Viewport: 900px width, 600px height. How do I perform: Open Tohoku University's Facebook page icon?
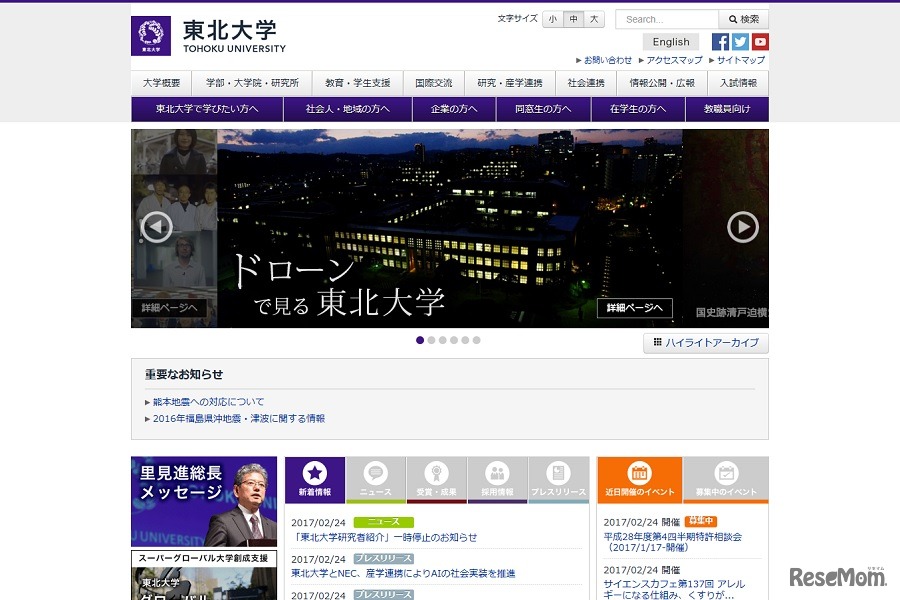tap(720, 41)
